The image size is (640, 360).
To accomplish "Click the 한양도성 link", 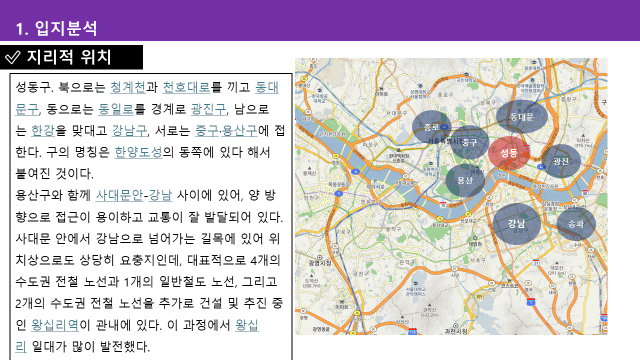I will 138,152.
